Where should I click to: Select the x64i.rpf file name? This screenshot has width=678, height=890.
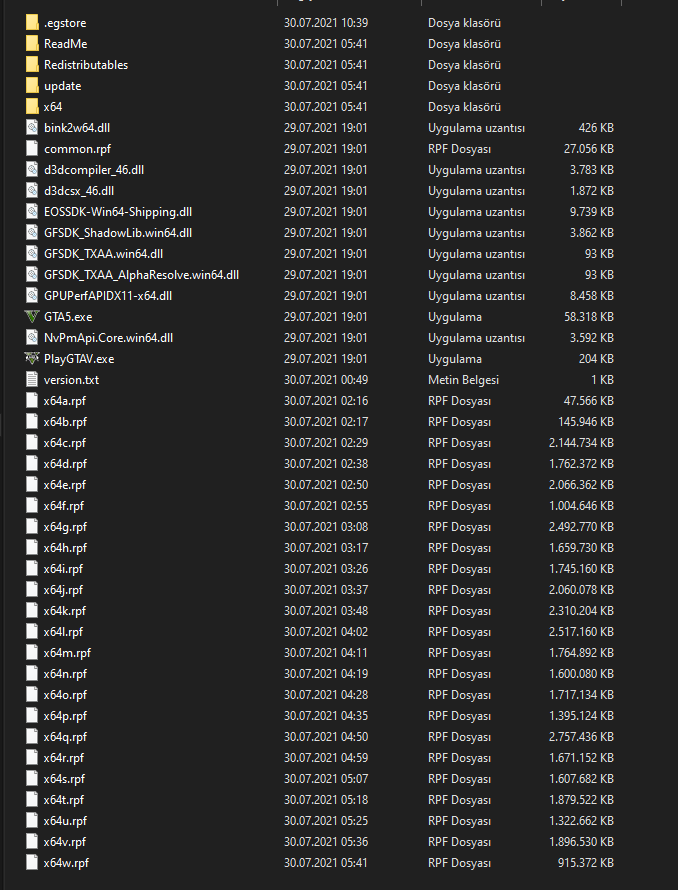pos(63,569)
